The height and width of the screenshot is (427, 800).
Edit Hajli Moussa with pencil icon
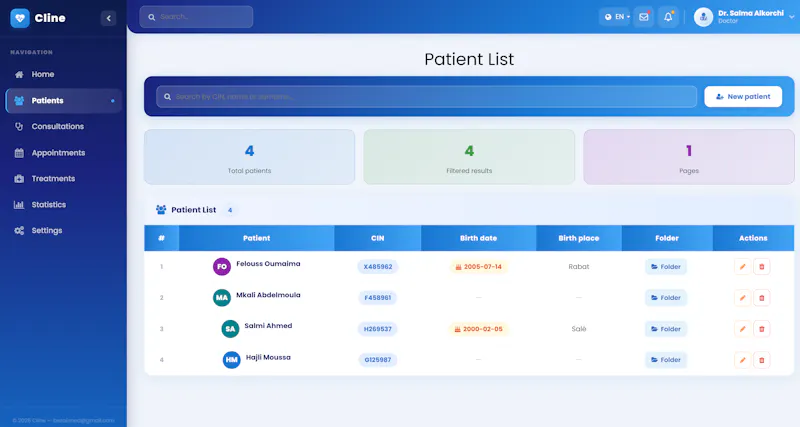(742, 360)
